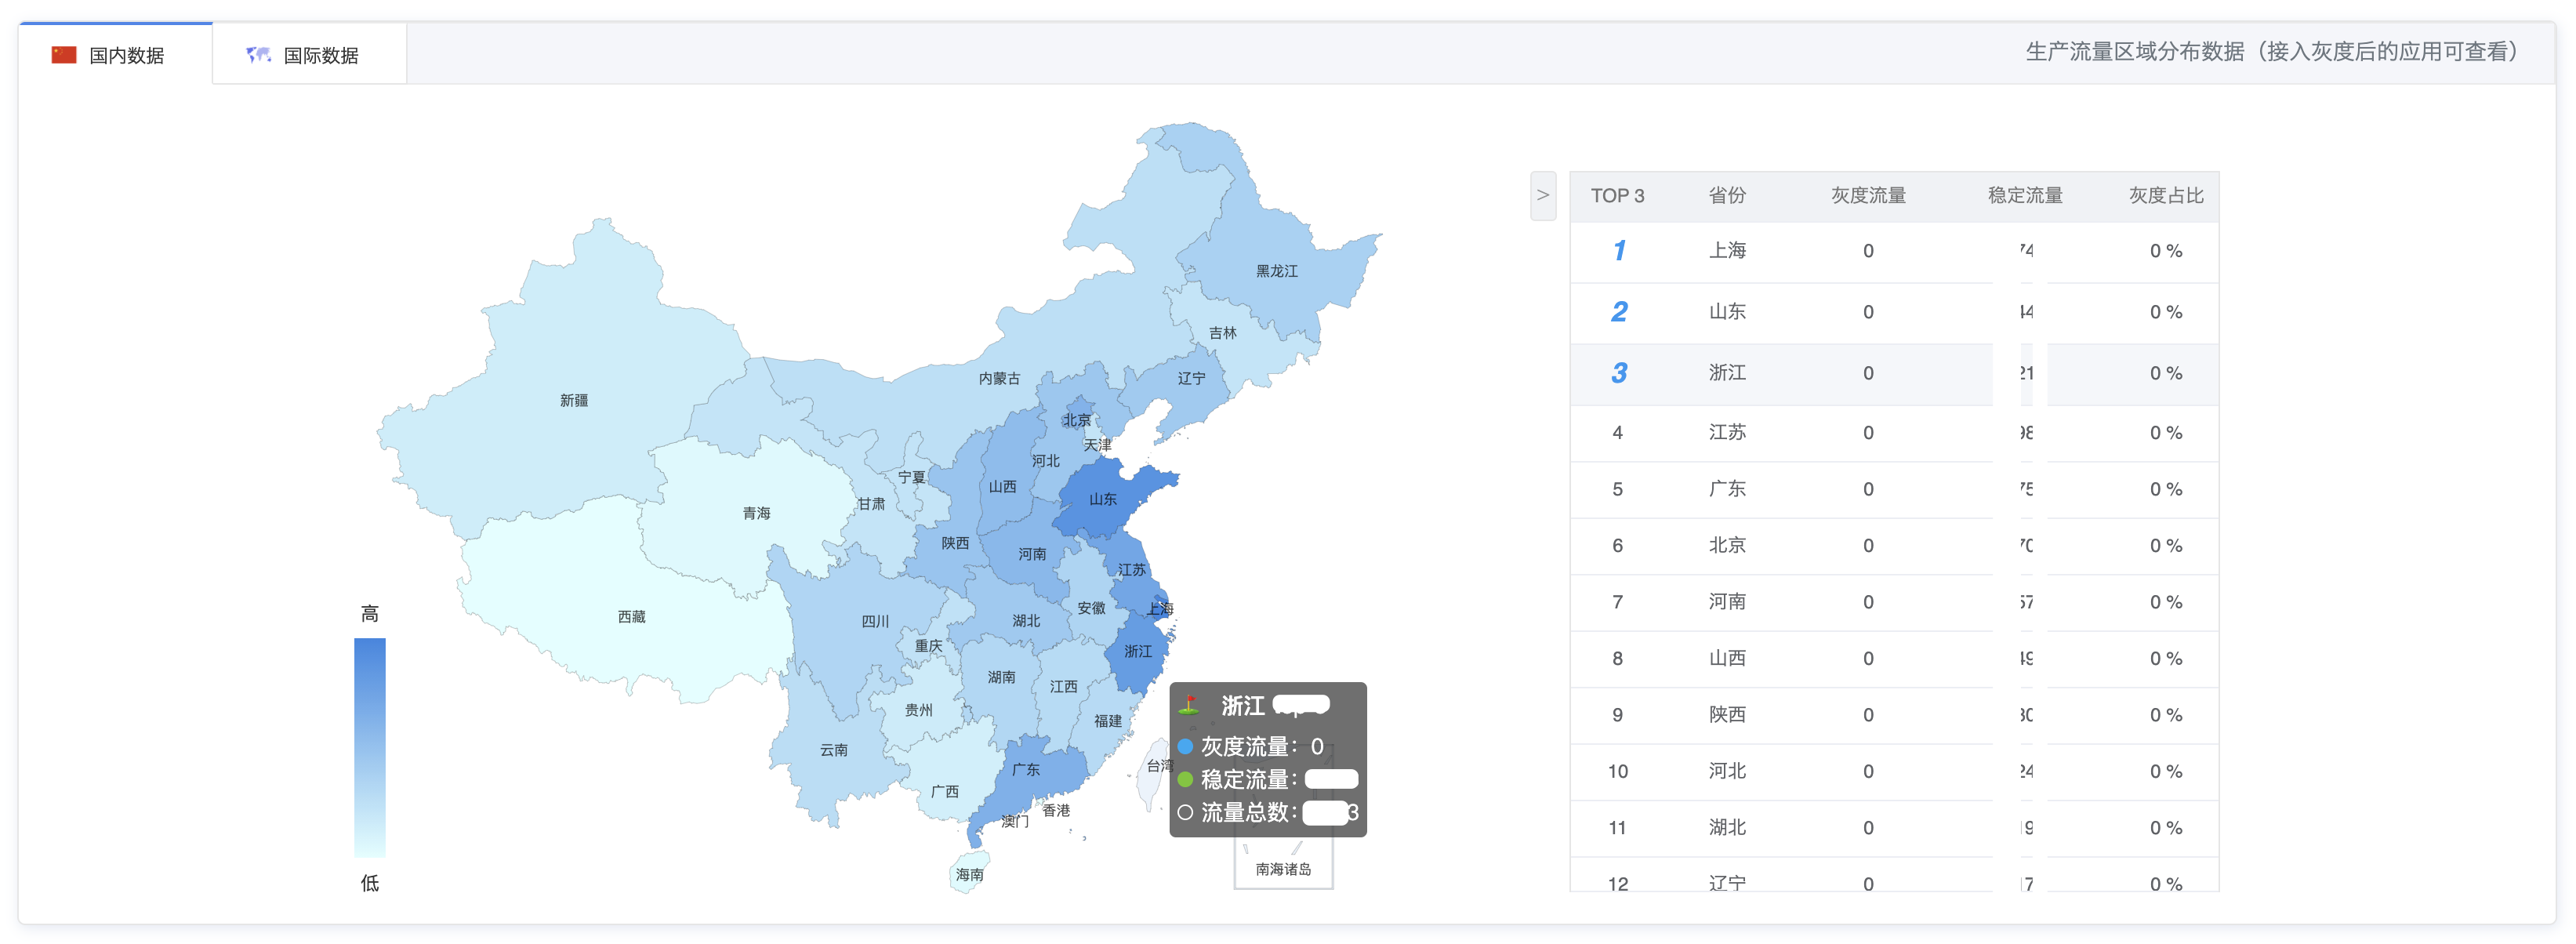Image resolution: width=2576 pixels, height=944 pixels.
Task: Click the TOP 3 column header
Action: [1617, 196]
